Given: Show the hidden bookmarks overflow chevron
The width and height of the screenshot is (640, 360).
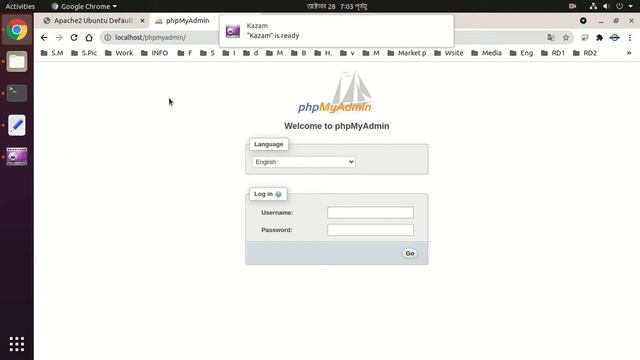Looking at the screenshot, I should pos(629,53).
